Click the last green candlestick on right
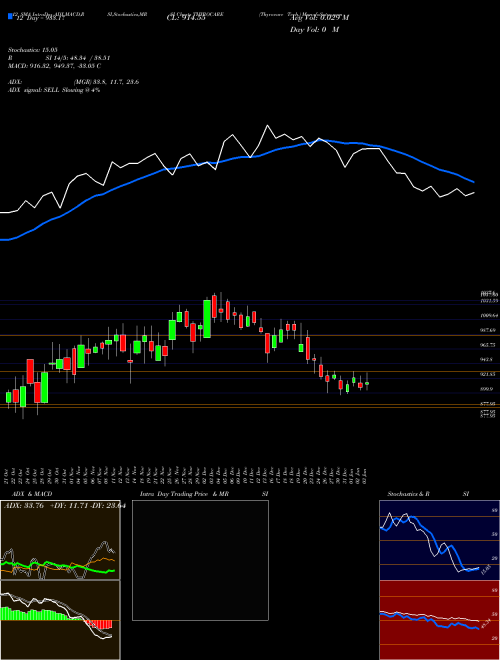 point(367,383)
